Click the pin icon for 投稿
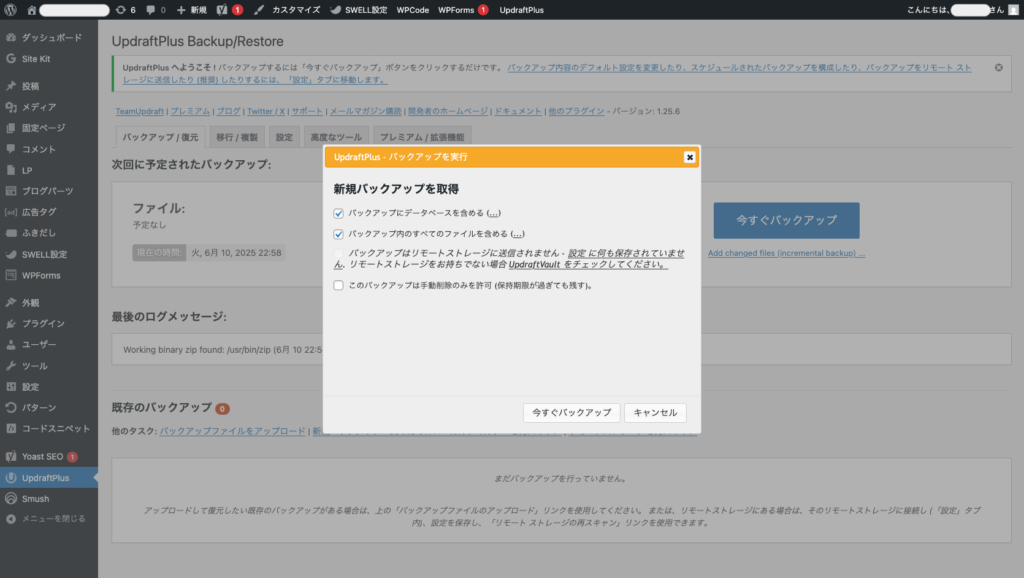The width and height of the screenshot is (1024, 578). [x=11, y=86]
